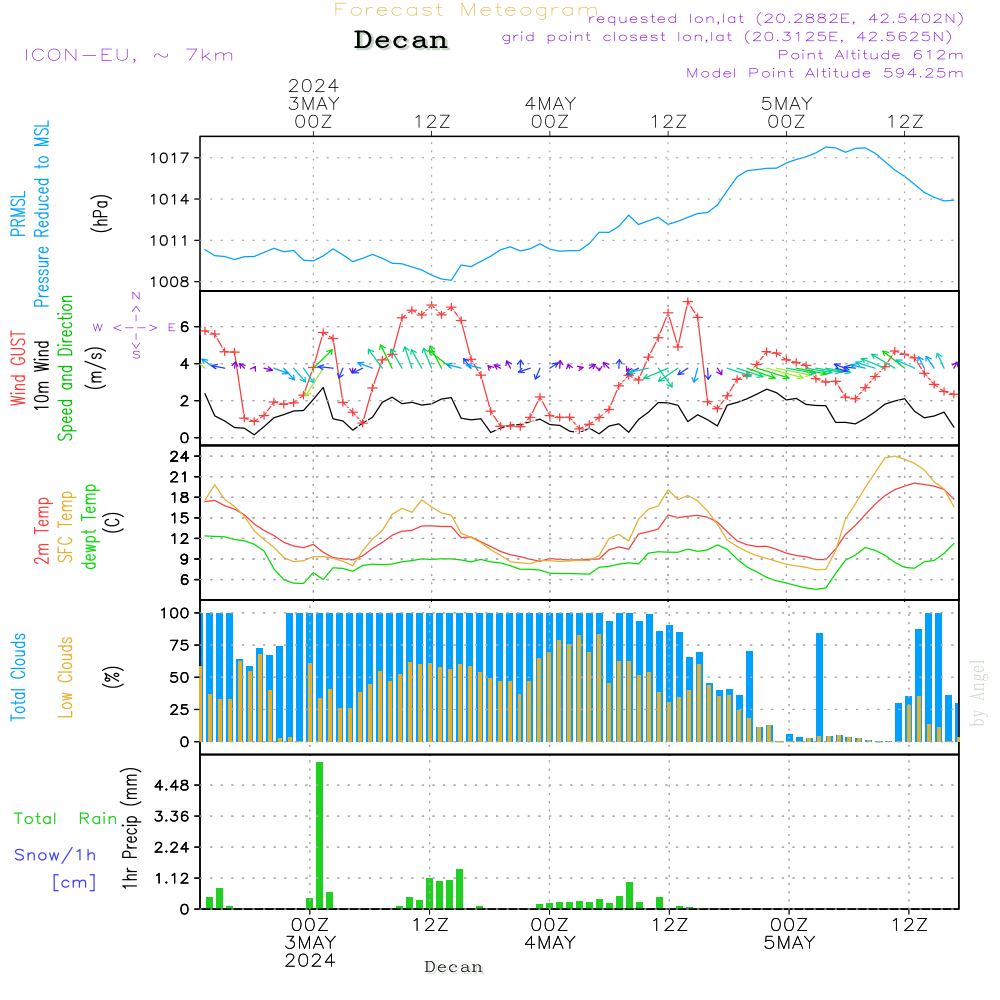This screenshot has width=1000, height=1000.
Task: Click the 5MAY label below the rain chart
Action: (789, 943)
